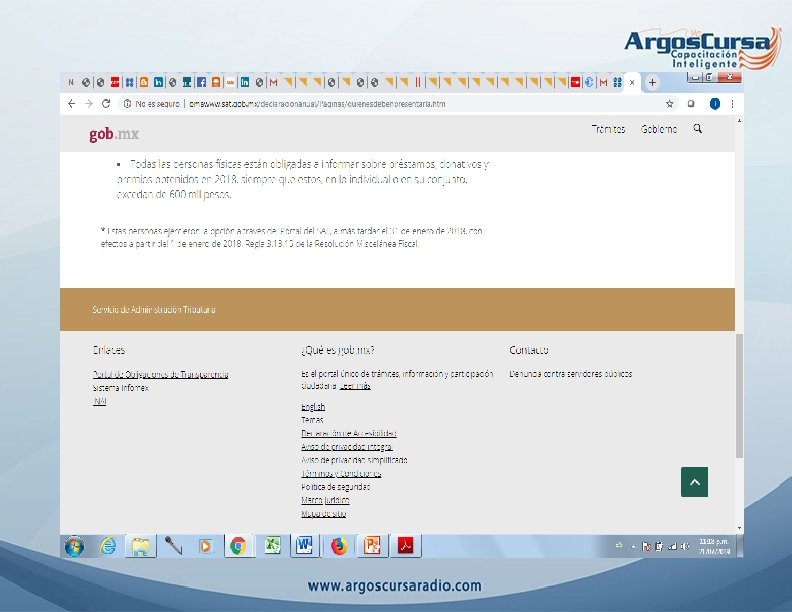Open PowerPoint from the taskbar

371,546
